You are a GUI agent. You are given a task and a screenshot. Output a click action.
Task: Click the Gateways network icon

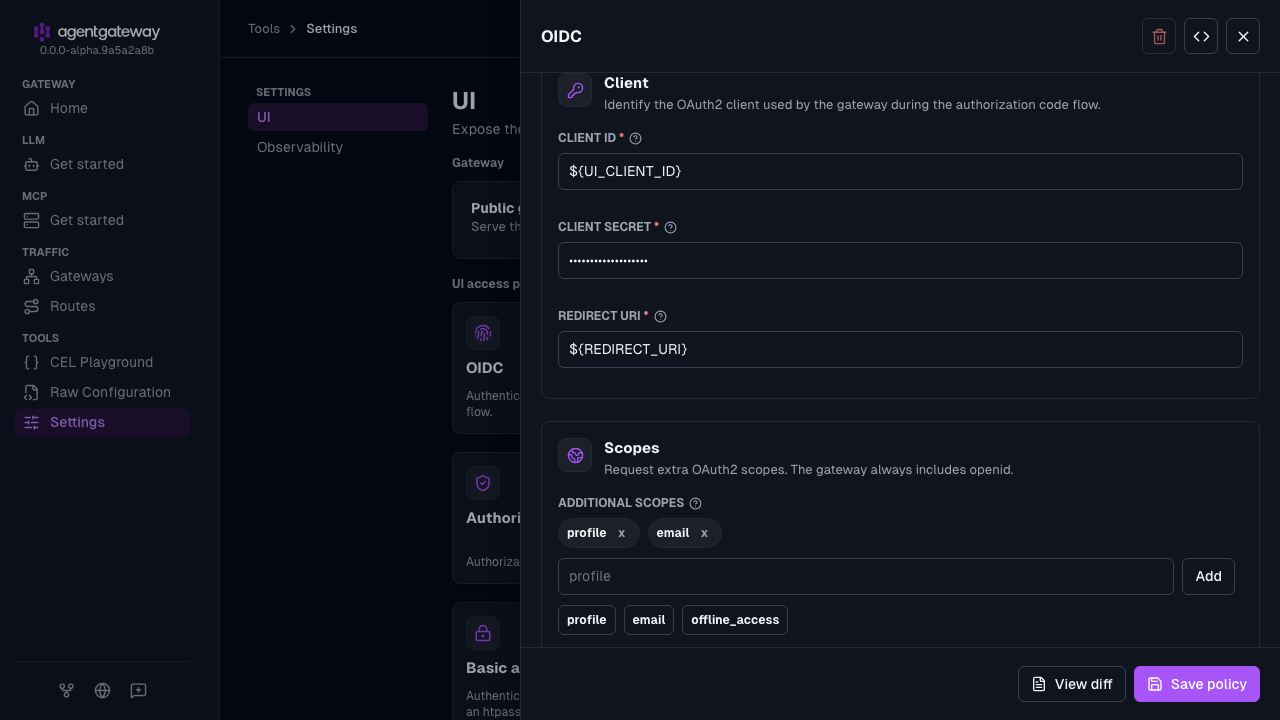[32, 276]
